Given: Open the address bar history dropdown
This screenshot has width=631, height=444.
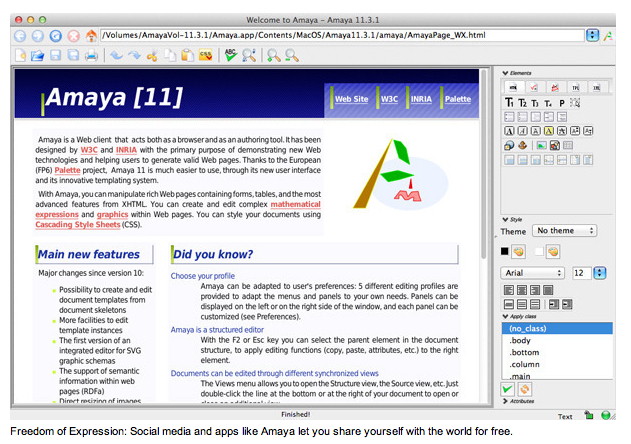Looking at the screenshot, I should click(x=592, y=35).
